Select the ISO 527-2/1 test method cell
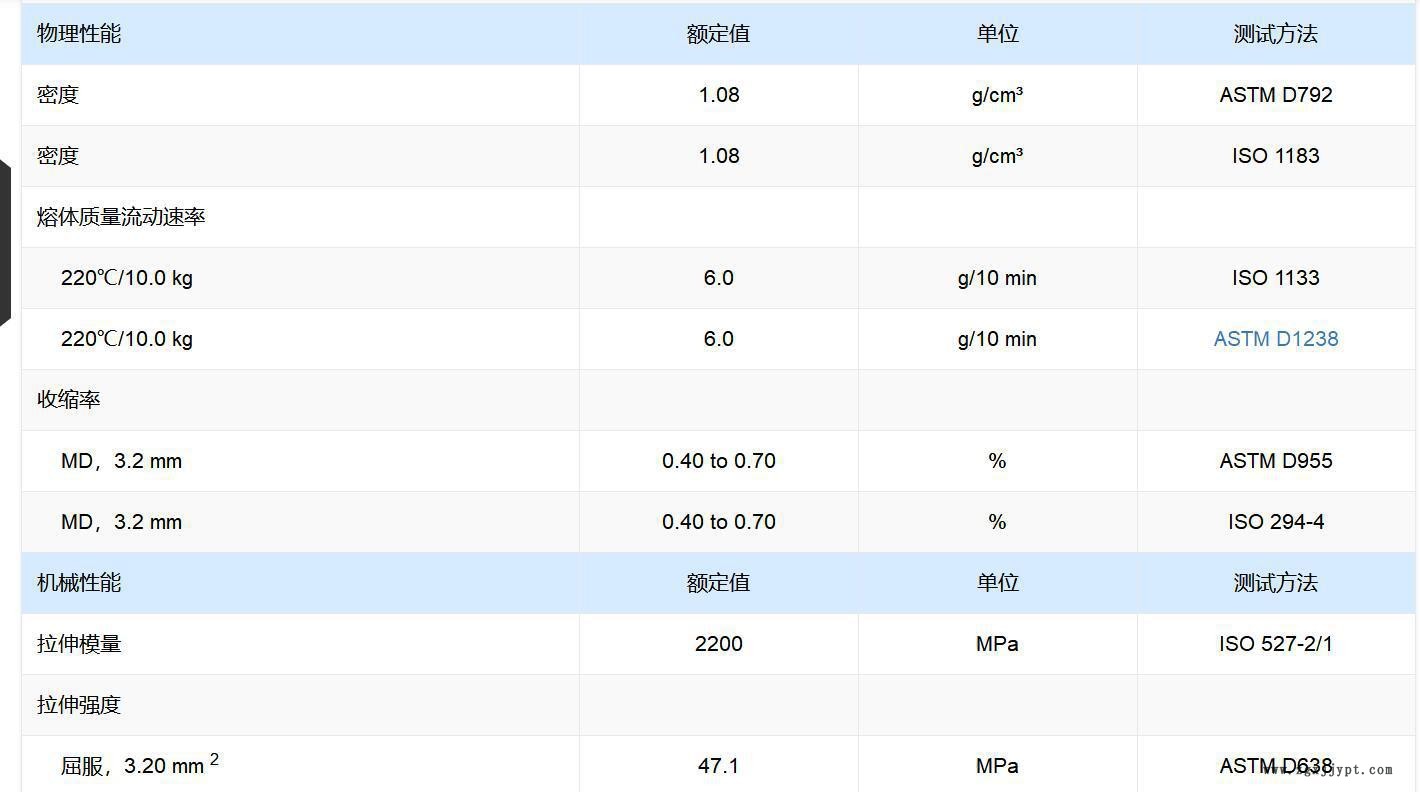Image resolution: width=1420 pixels, height=792 pixels. (1275, 644)
